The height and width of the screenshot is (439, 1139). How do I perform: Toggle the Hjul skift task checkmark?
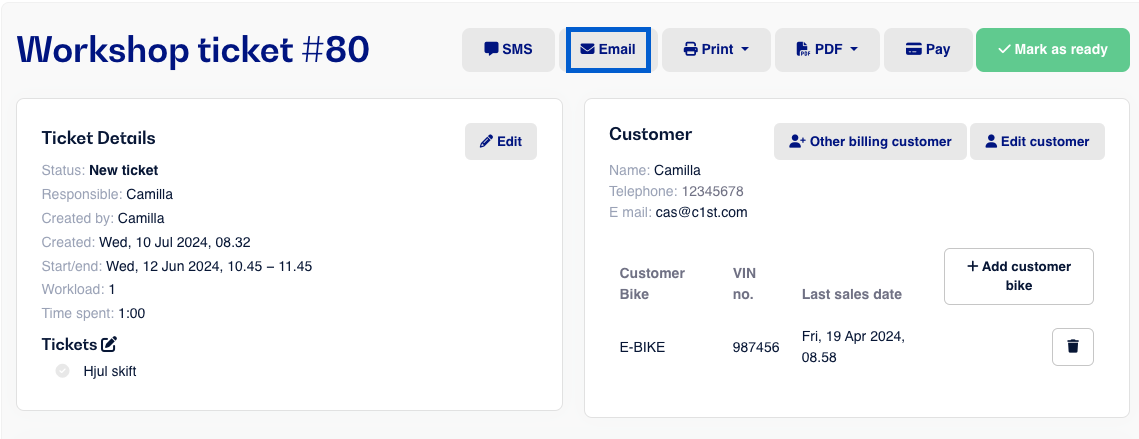pyautogui.click(x=62, y=371)
